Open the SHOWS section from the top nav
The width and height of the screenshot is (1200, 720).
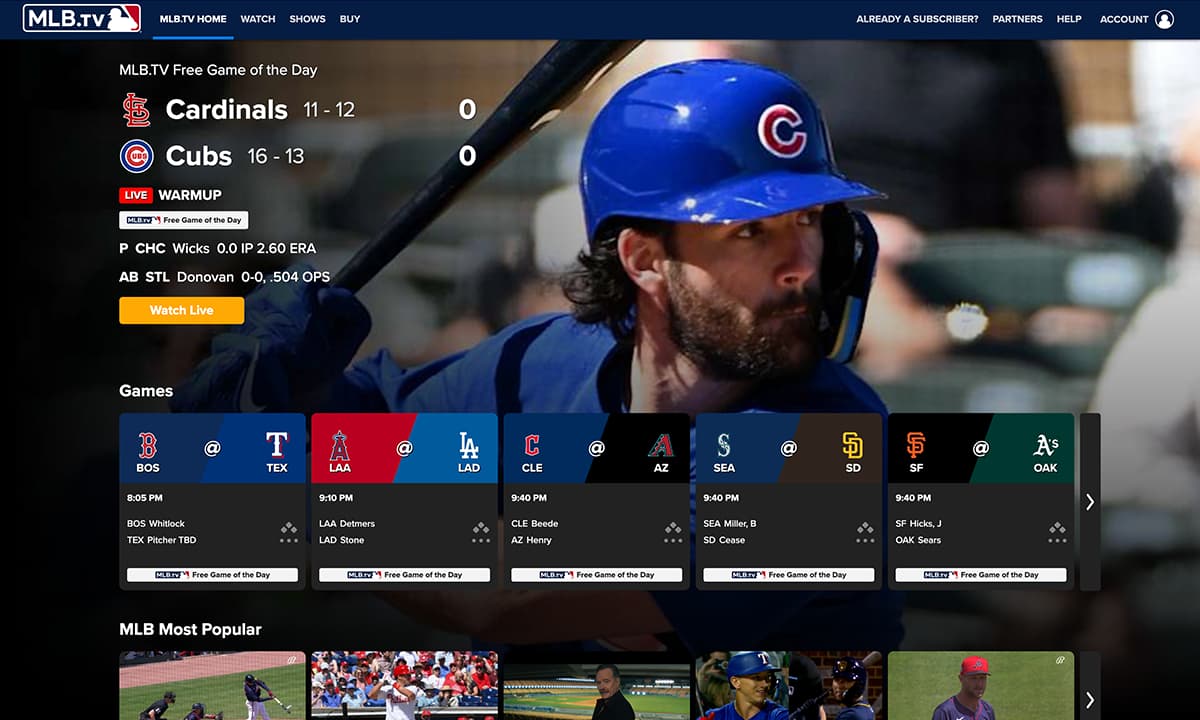307,18
